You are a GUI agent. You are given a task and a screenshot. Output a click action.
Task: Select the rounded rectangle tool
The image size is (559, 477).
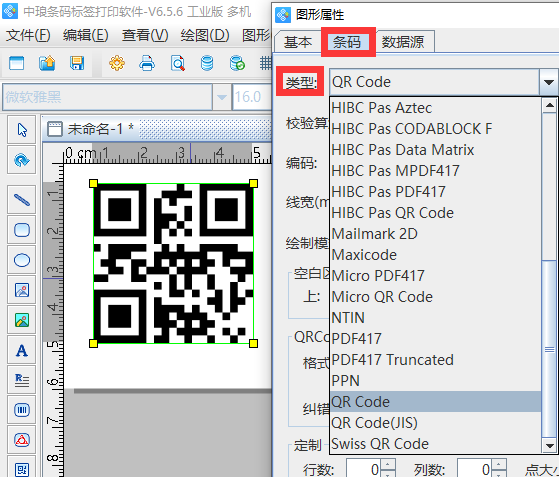[22, 230]
